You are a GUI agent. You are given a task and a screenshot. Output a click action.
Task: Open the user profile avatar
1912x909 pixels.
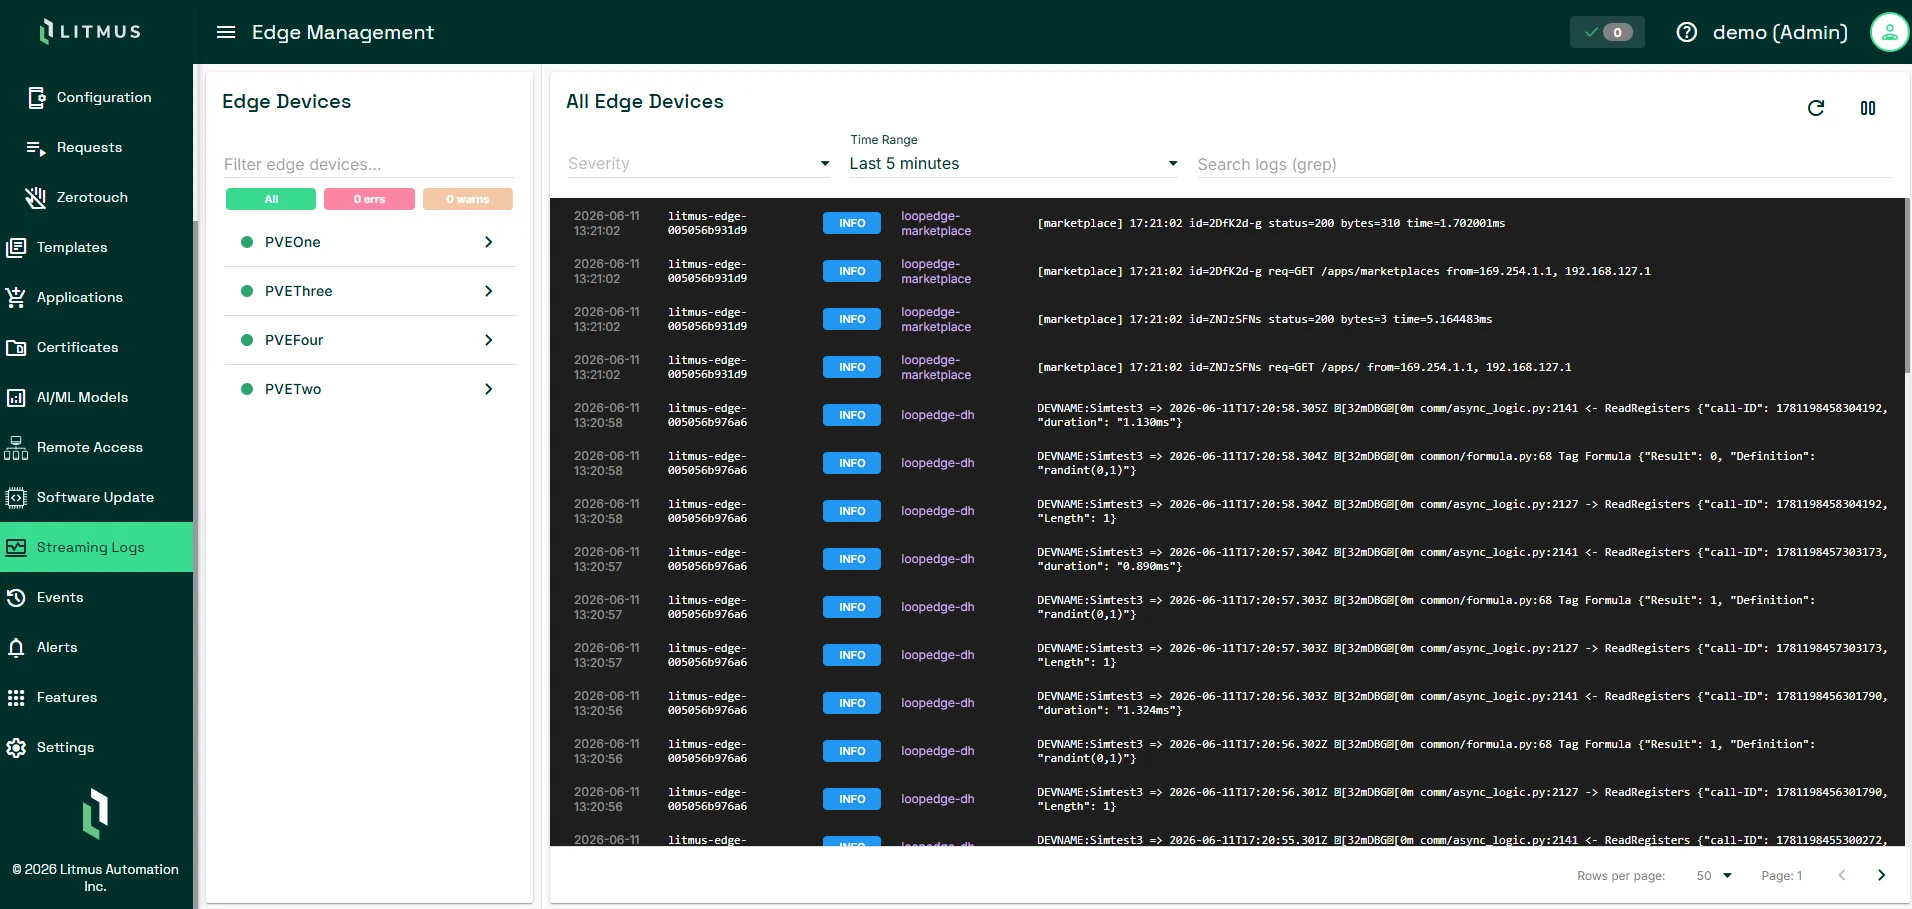point(1889,32)
